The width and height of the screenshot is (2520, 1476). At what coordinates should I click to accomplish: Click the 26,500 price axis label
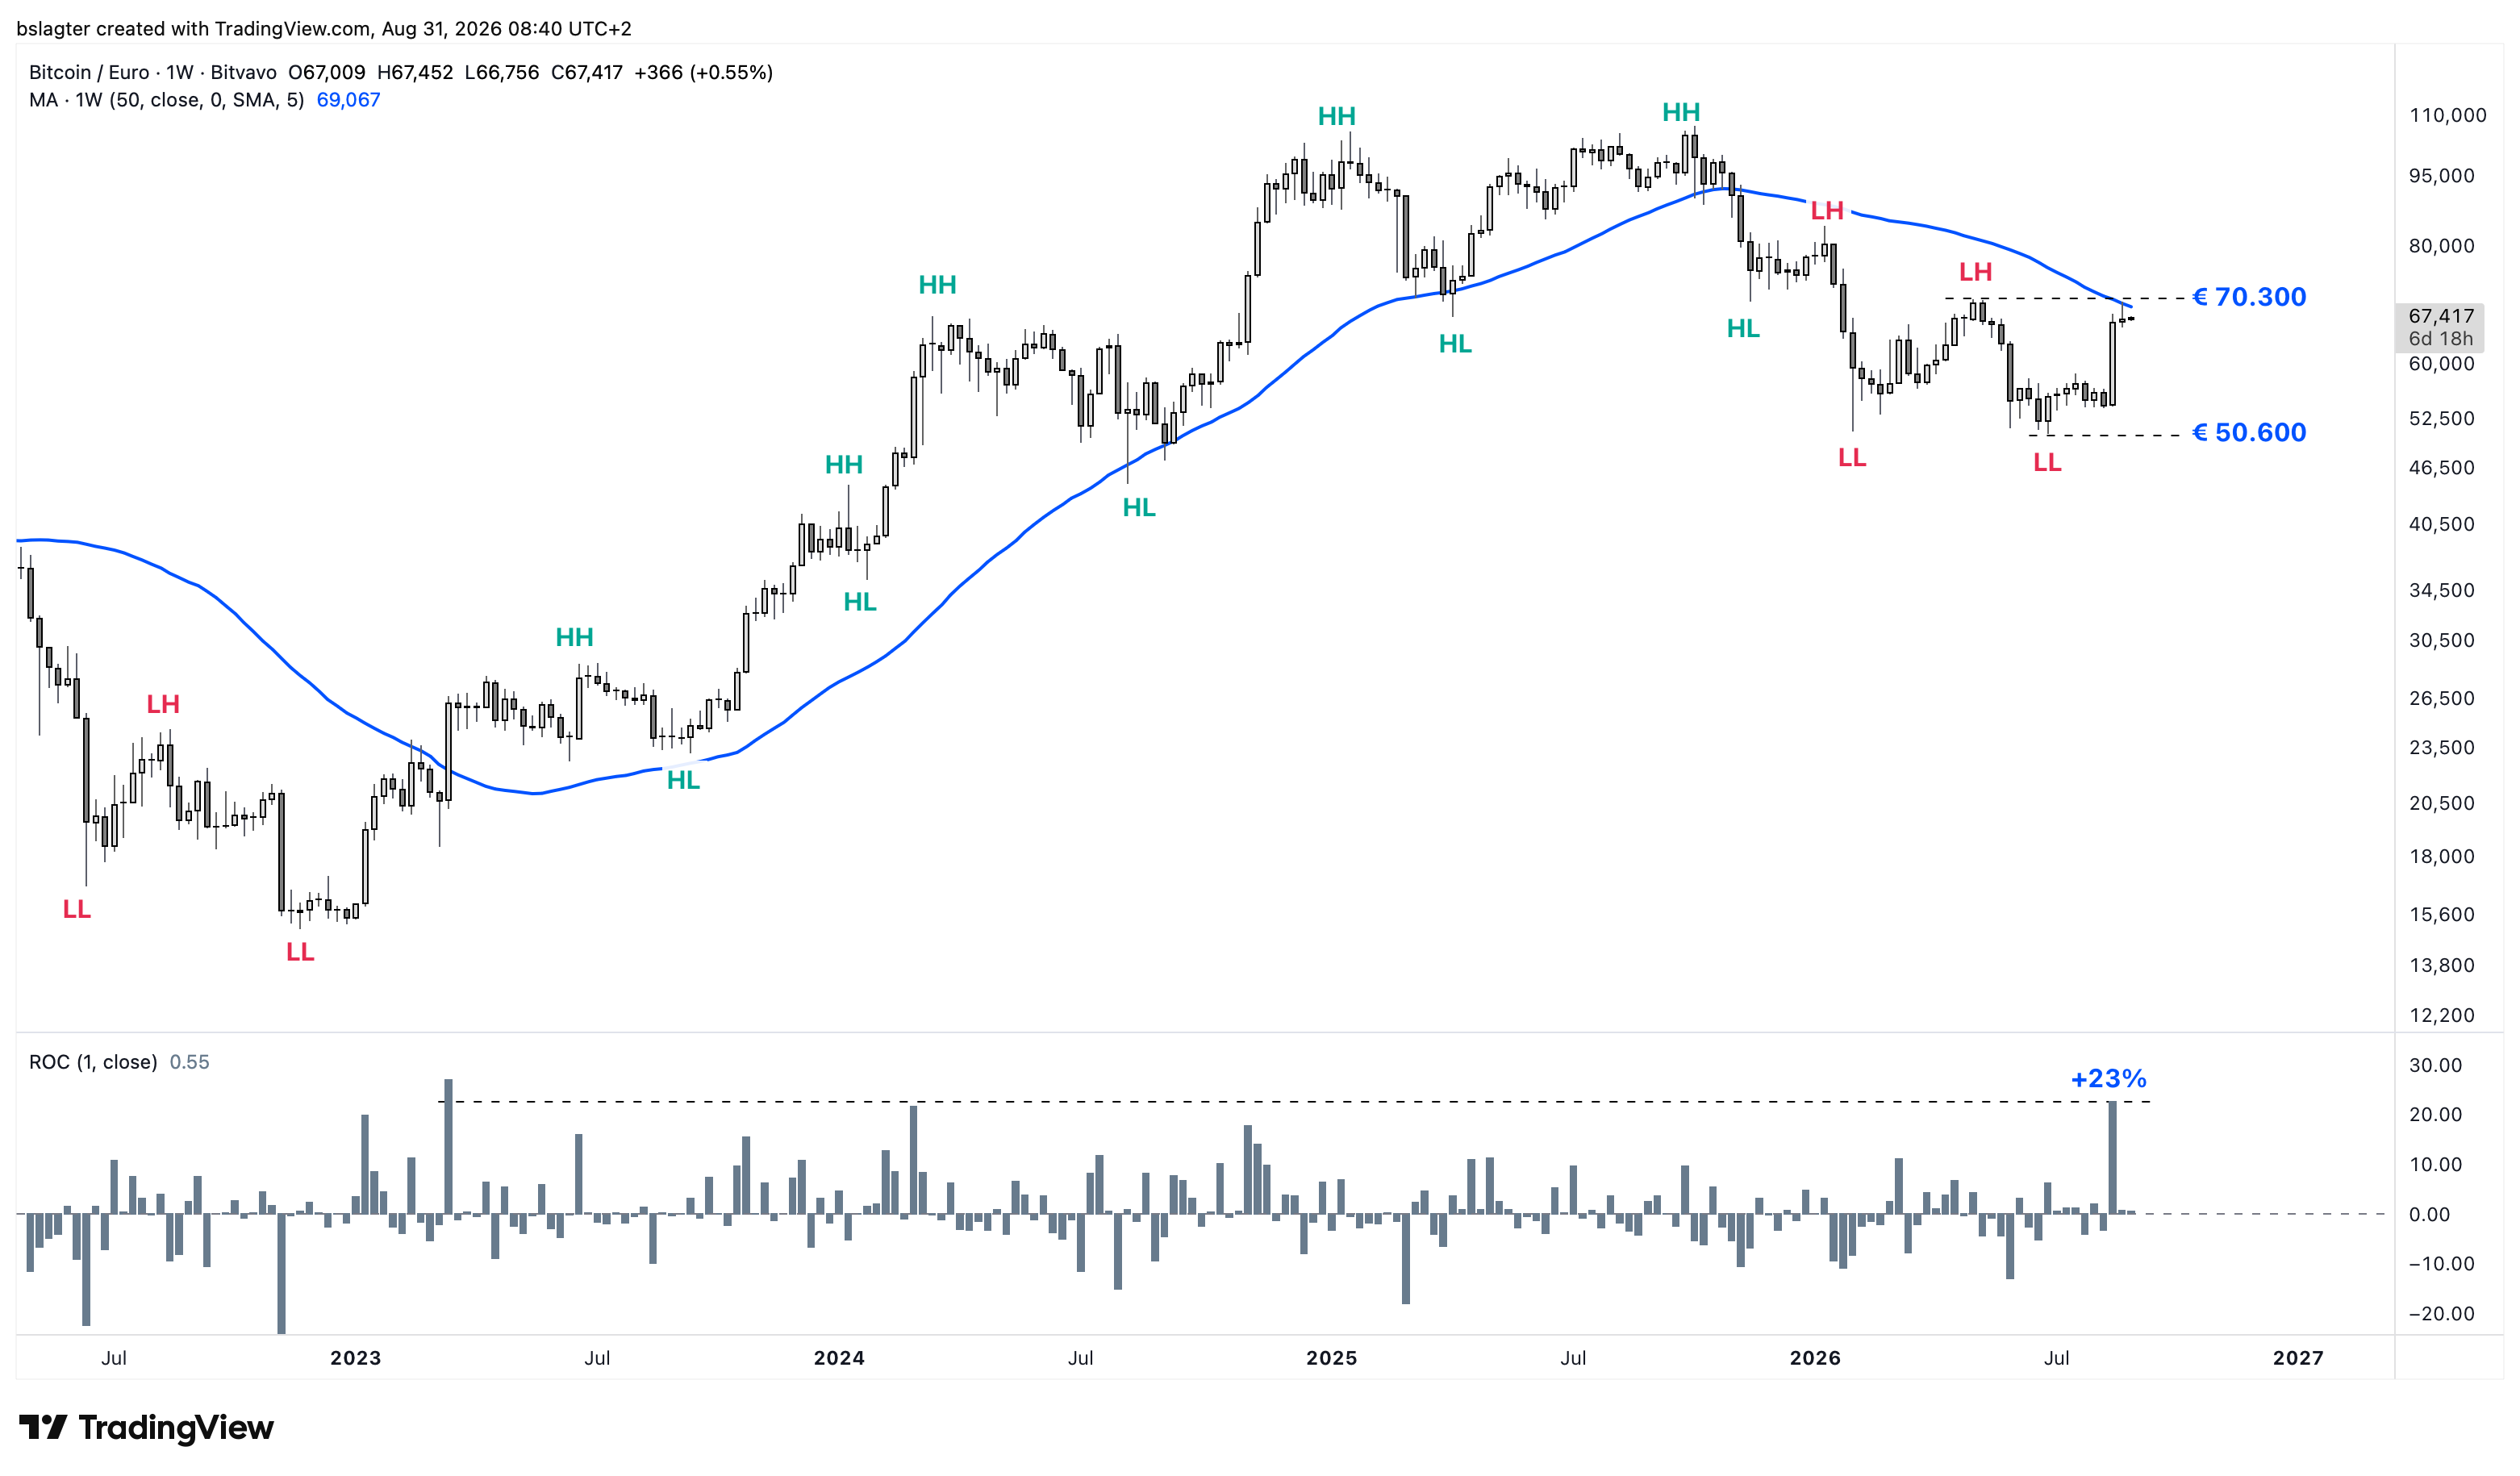coord(2442,698)
